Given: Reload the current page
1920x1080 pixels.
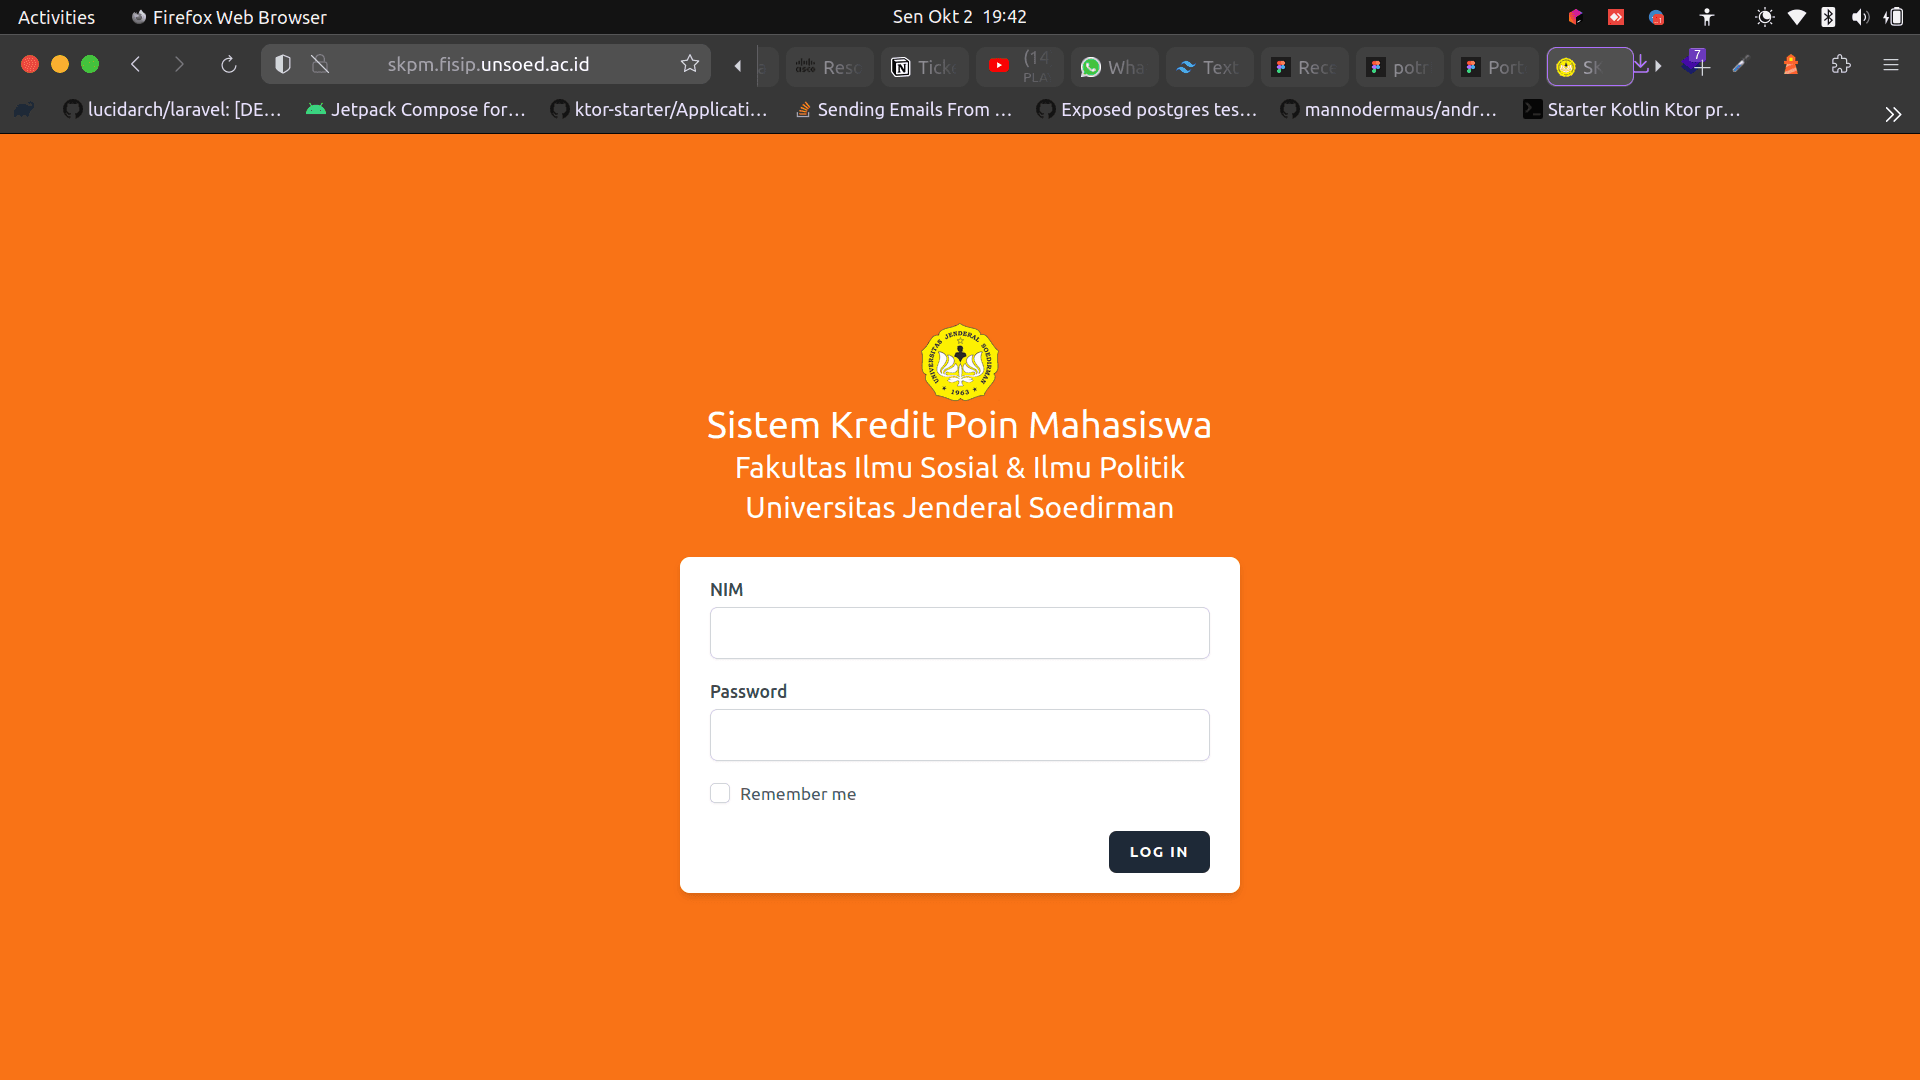Looking at the screenshot, I should click(228, 65).
